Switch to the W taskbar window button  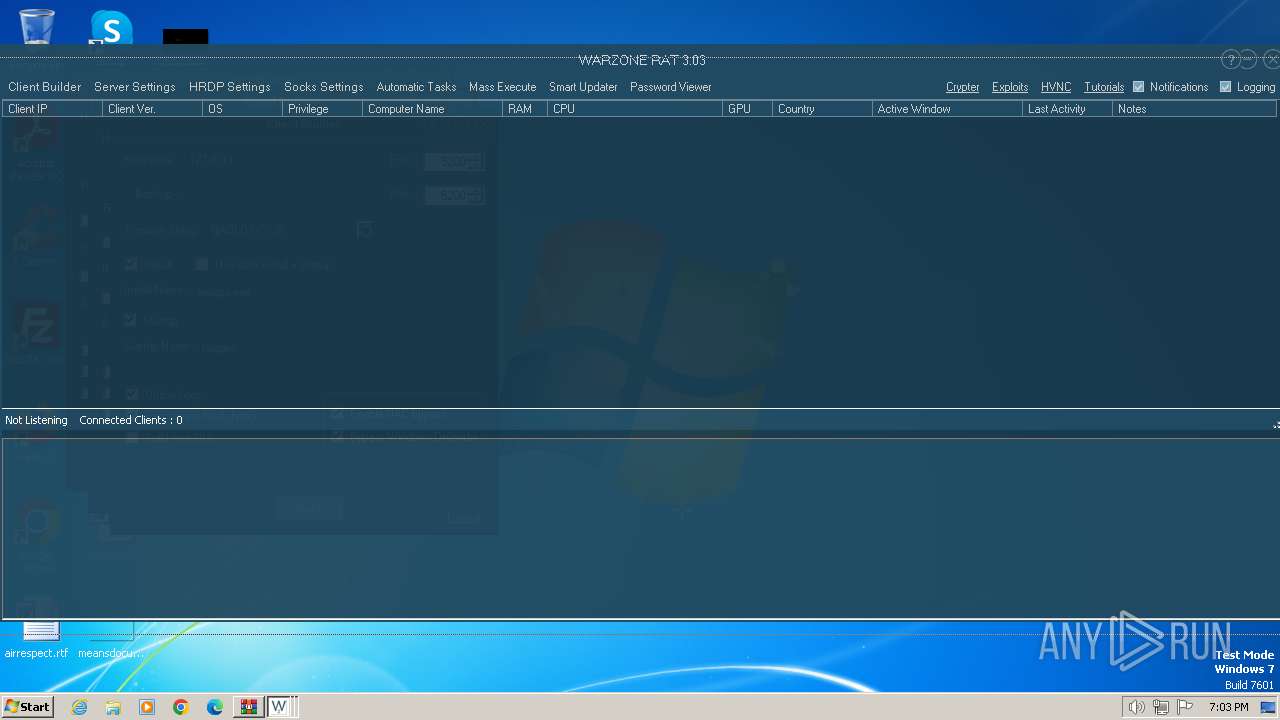point(281,707)
